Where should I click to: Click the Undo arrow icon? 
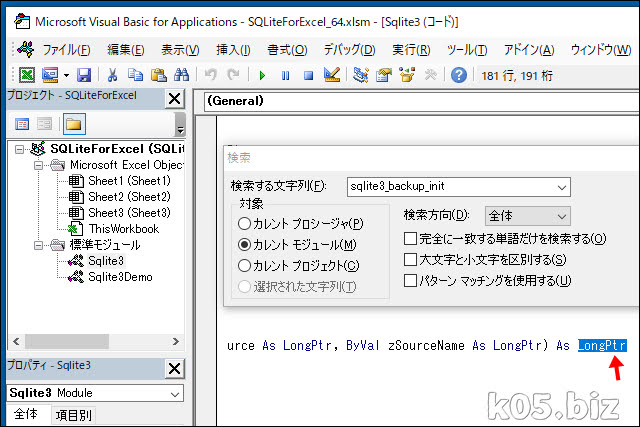(x=211, y=75)
